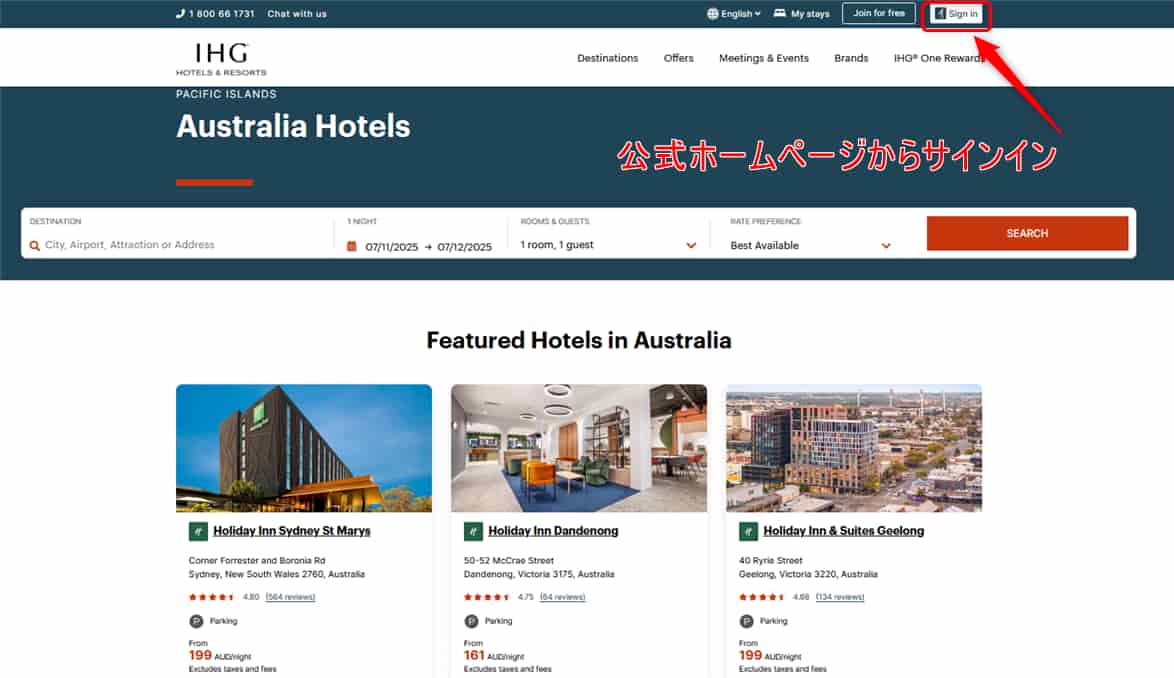1174x678 pixels.
Task: Open the IHG One Rewards menu
Action: (x=938, y=58)
